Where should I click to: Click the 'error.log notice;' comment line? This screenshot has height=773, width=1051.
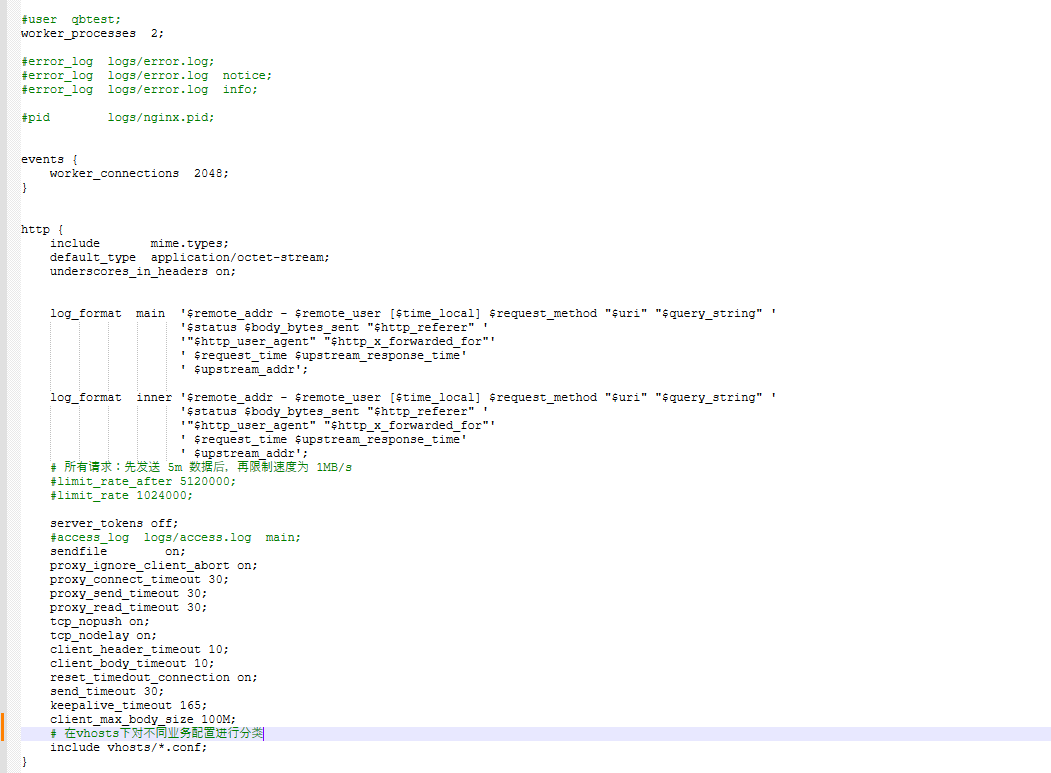pos(147,76)
